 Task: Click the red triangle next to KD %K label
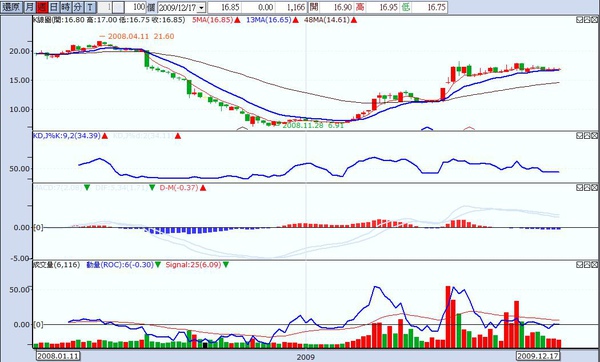(105, 136)
